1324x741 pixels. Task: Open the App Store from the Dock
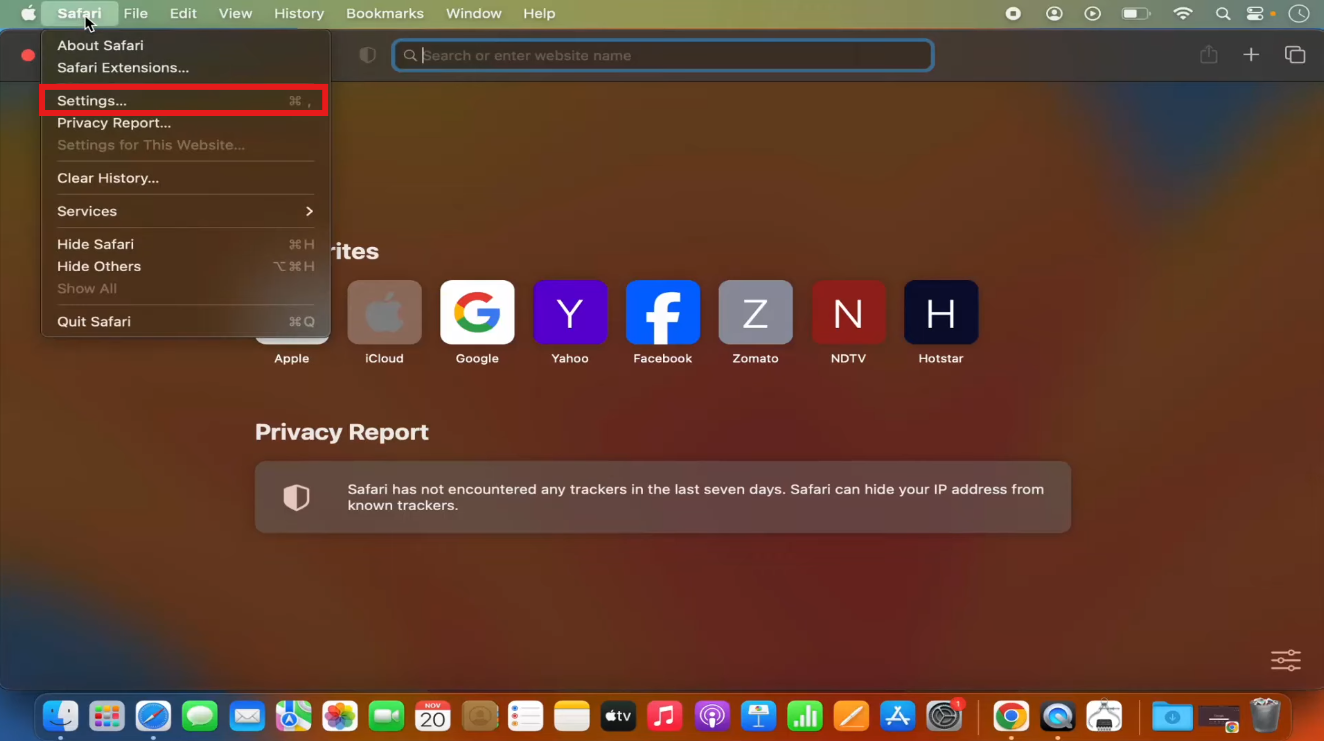tap(897, 716)
